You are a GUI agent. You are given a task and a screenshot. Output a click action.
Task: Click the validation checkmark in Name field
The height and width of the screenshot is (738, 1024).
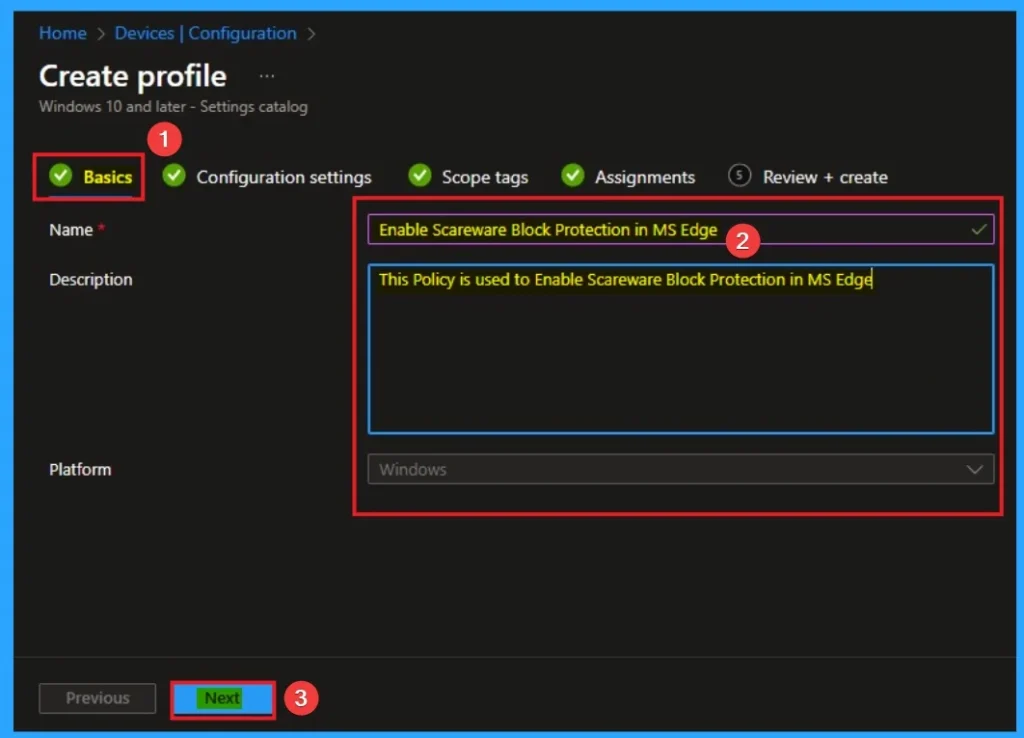(978, 229)
